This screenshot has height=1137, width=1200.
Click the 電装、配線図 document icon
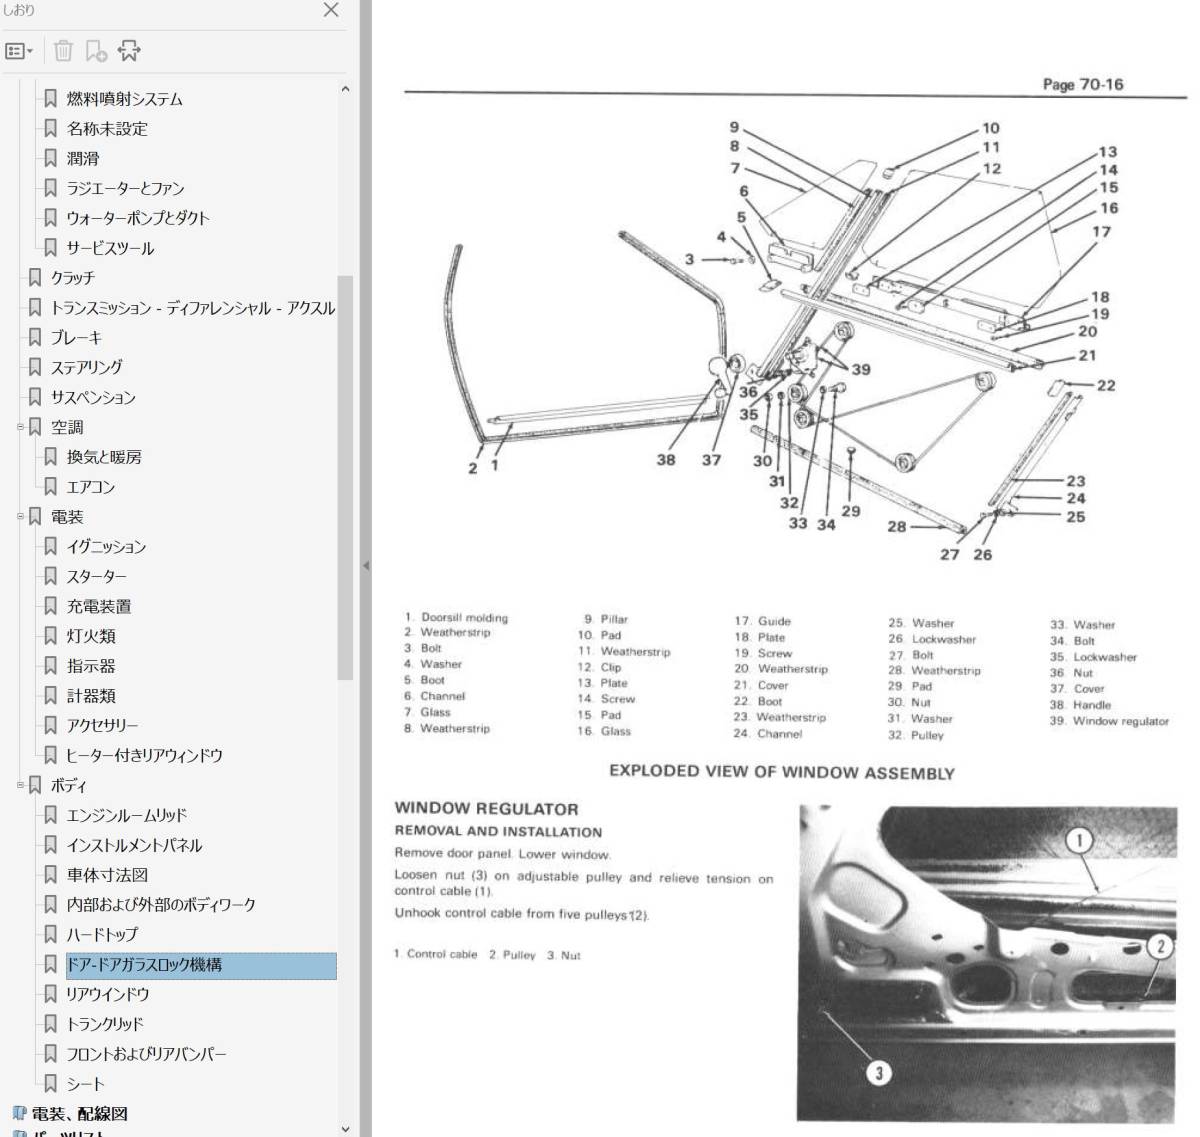click(x=19, y=1113)
